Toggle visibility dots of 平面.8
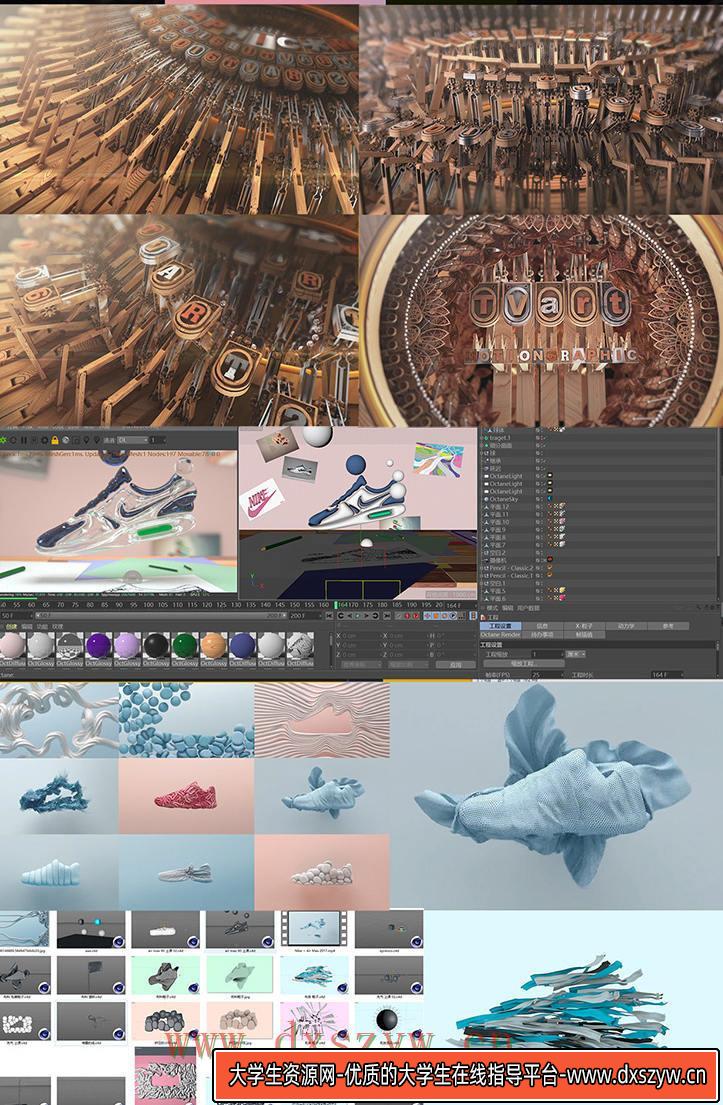 [x=541, y=537]
